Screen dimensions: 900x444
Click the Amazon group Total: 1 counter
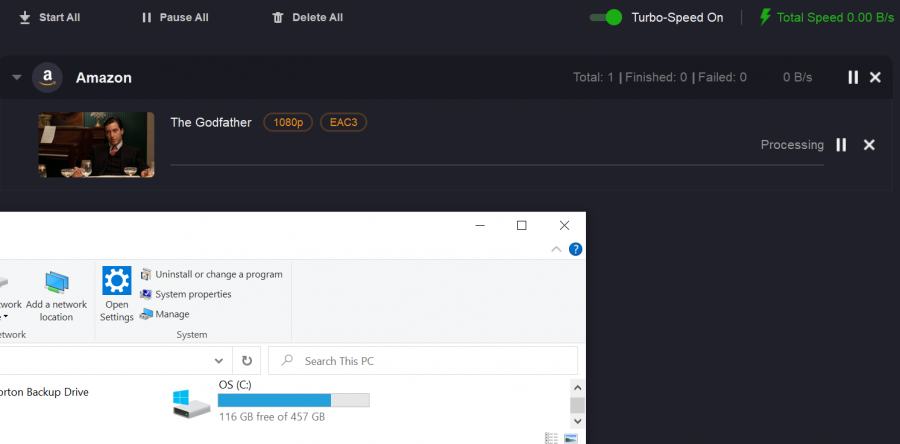point(593,77)
